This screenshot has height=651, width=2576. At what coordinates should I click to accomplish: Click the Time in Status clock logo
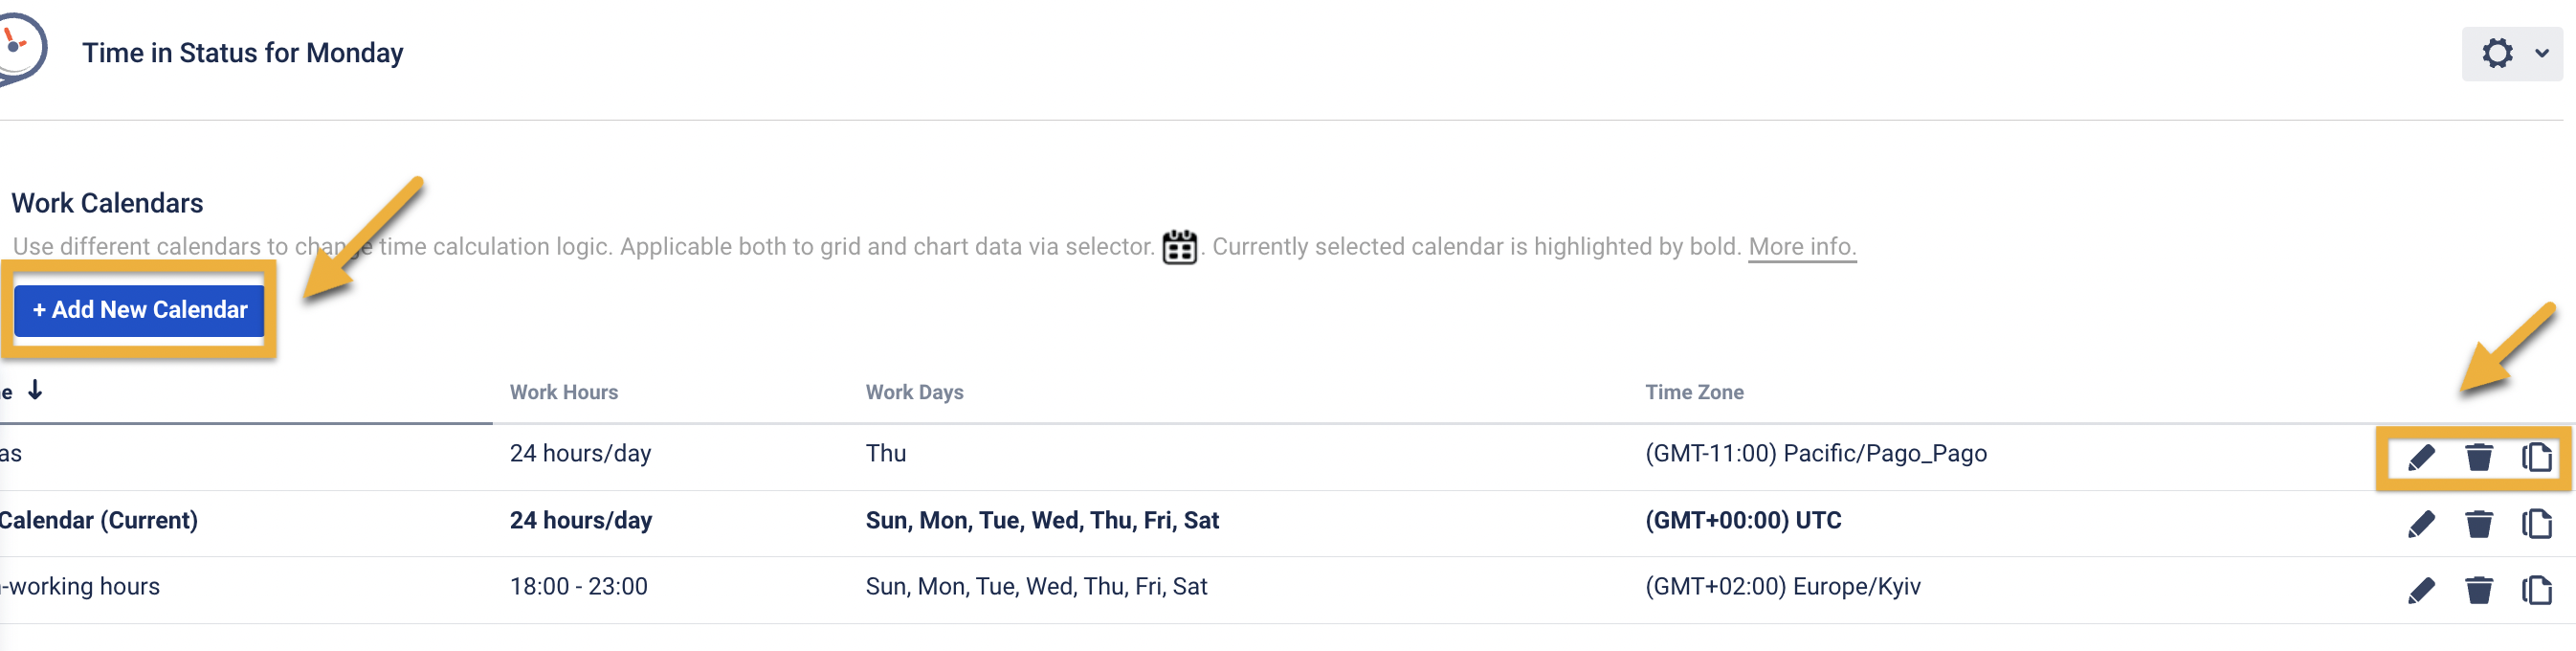click(20, 46)
